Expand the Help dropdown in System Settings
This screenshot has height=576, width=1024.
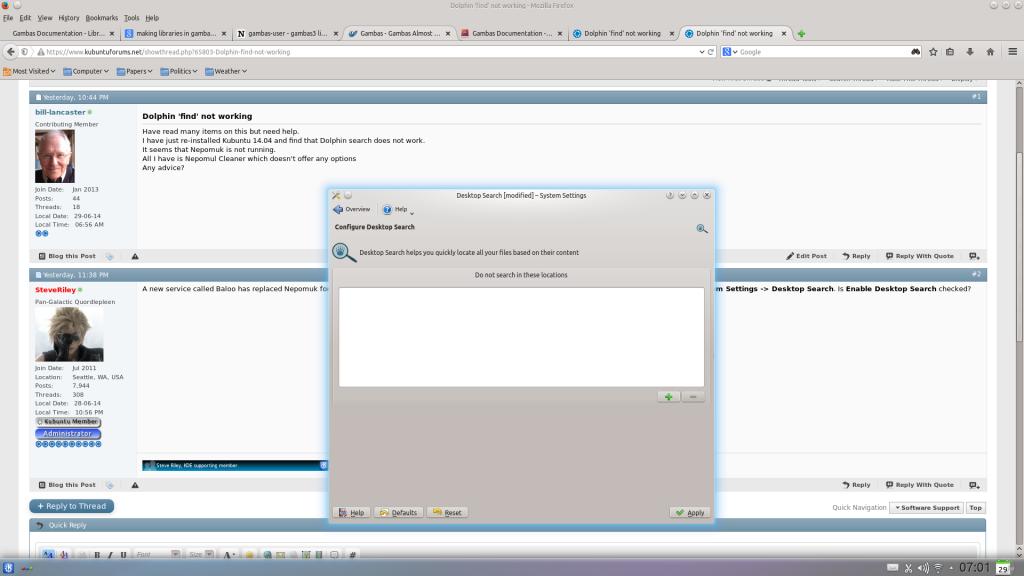click(x=398, y=210)
